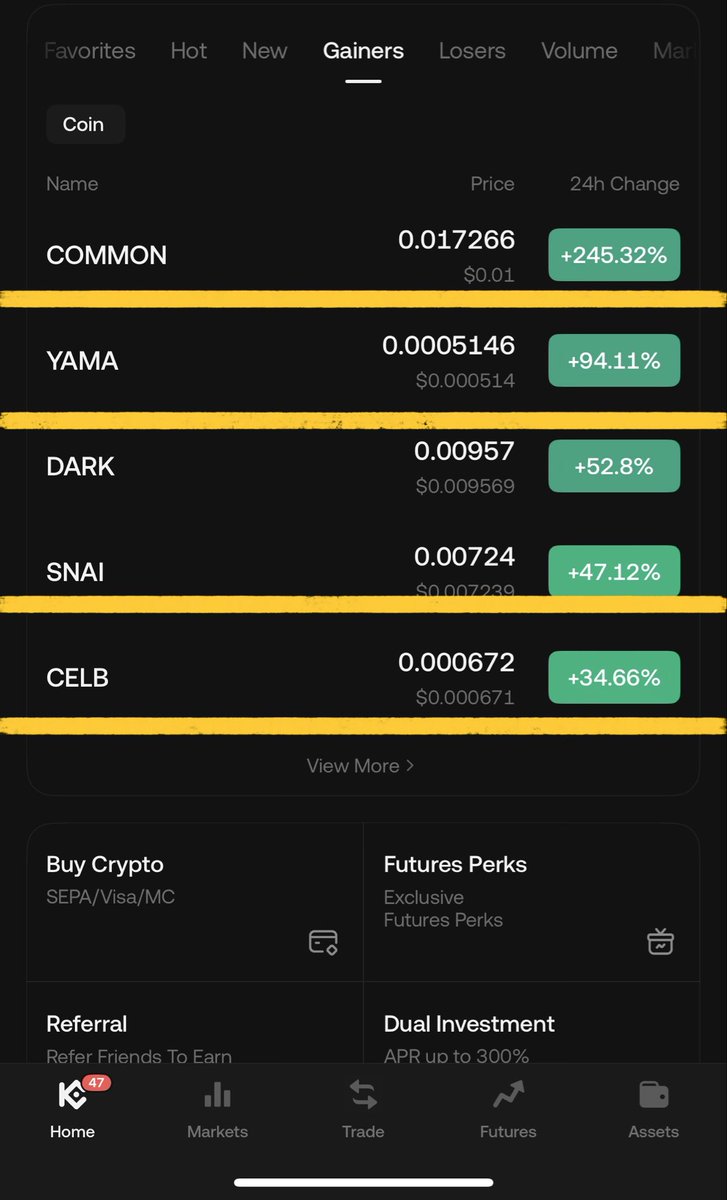Open the Futures trend arrow icon
Screen dimensions: 727x1200
click(x=508, y=1096)
